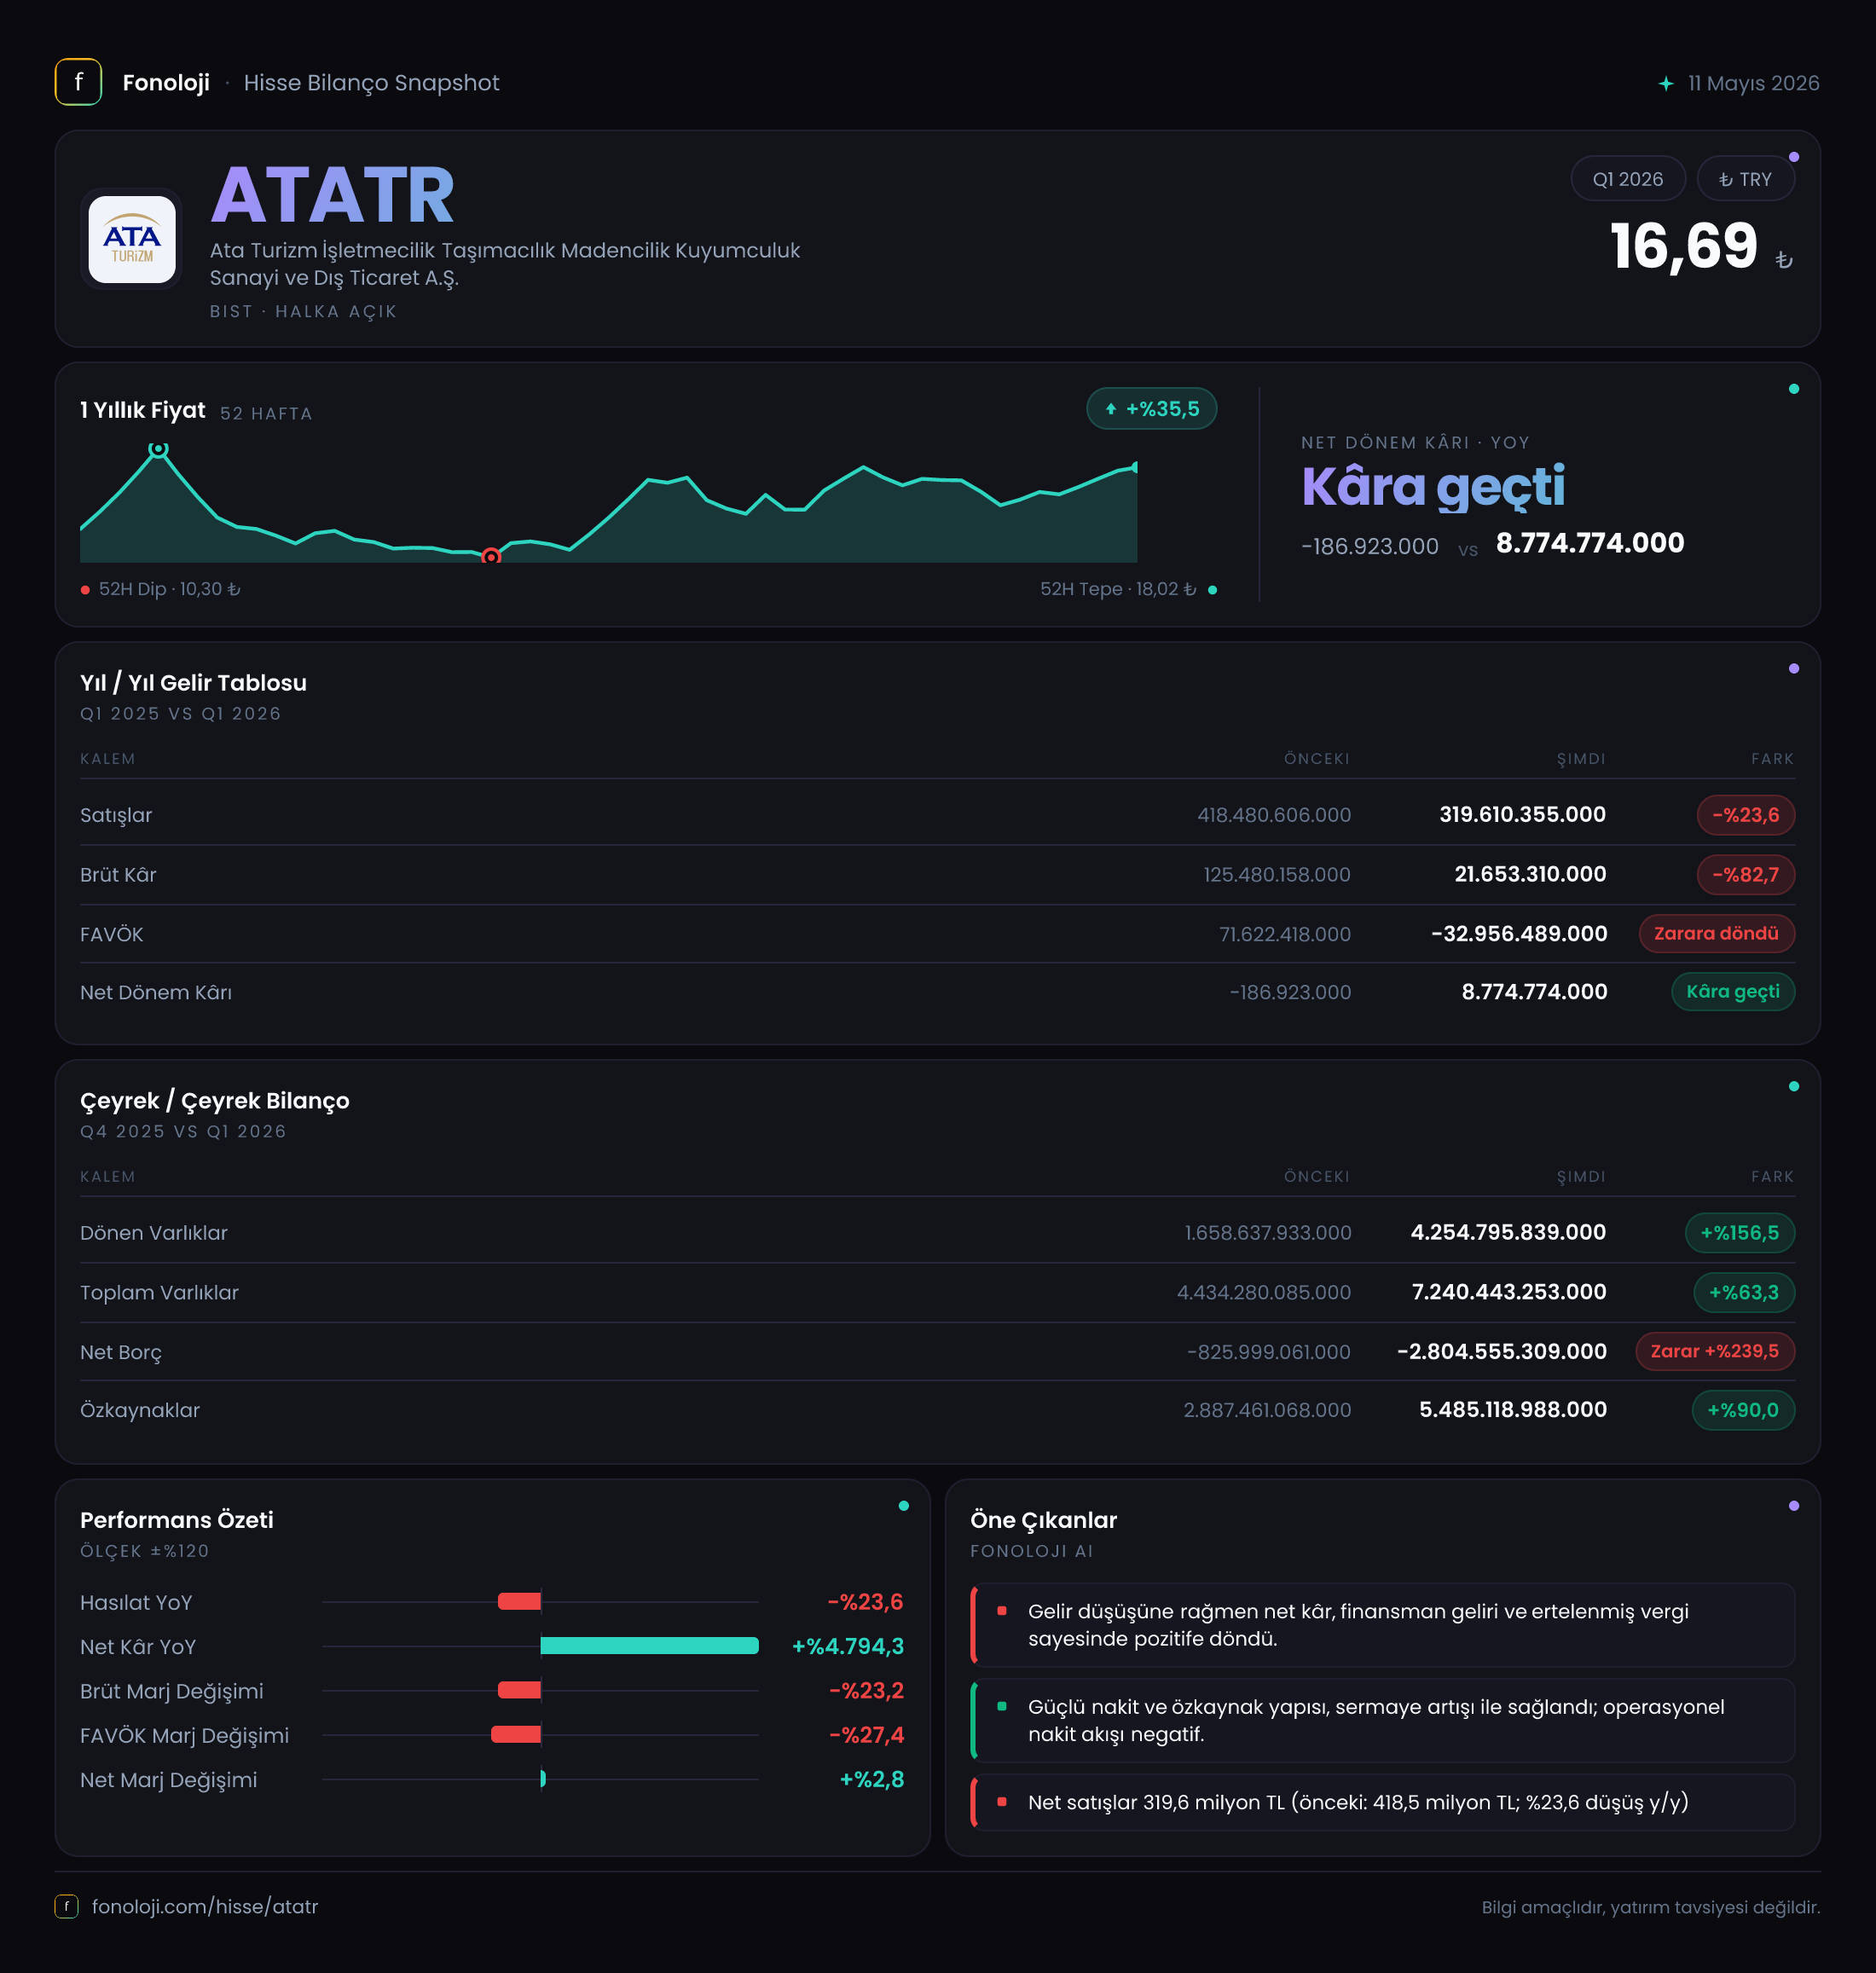Screen dimensions: 1876x1973
Task: Open the fonoloji.com/hisse/atatr link
Action: coord(205,1906)
